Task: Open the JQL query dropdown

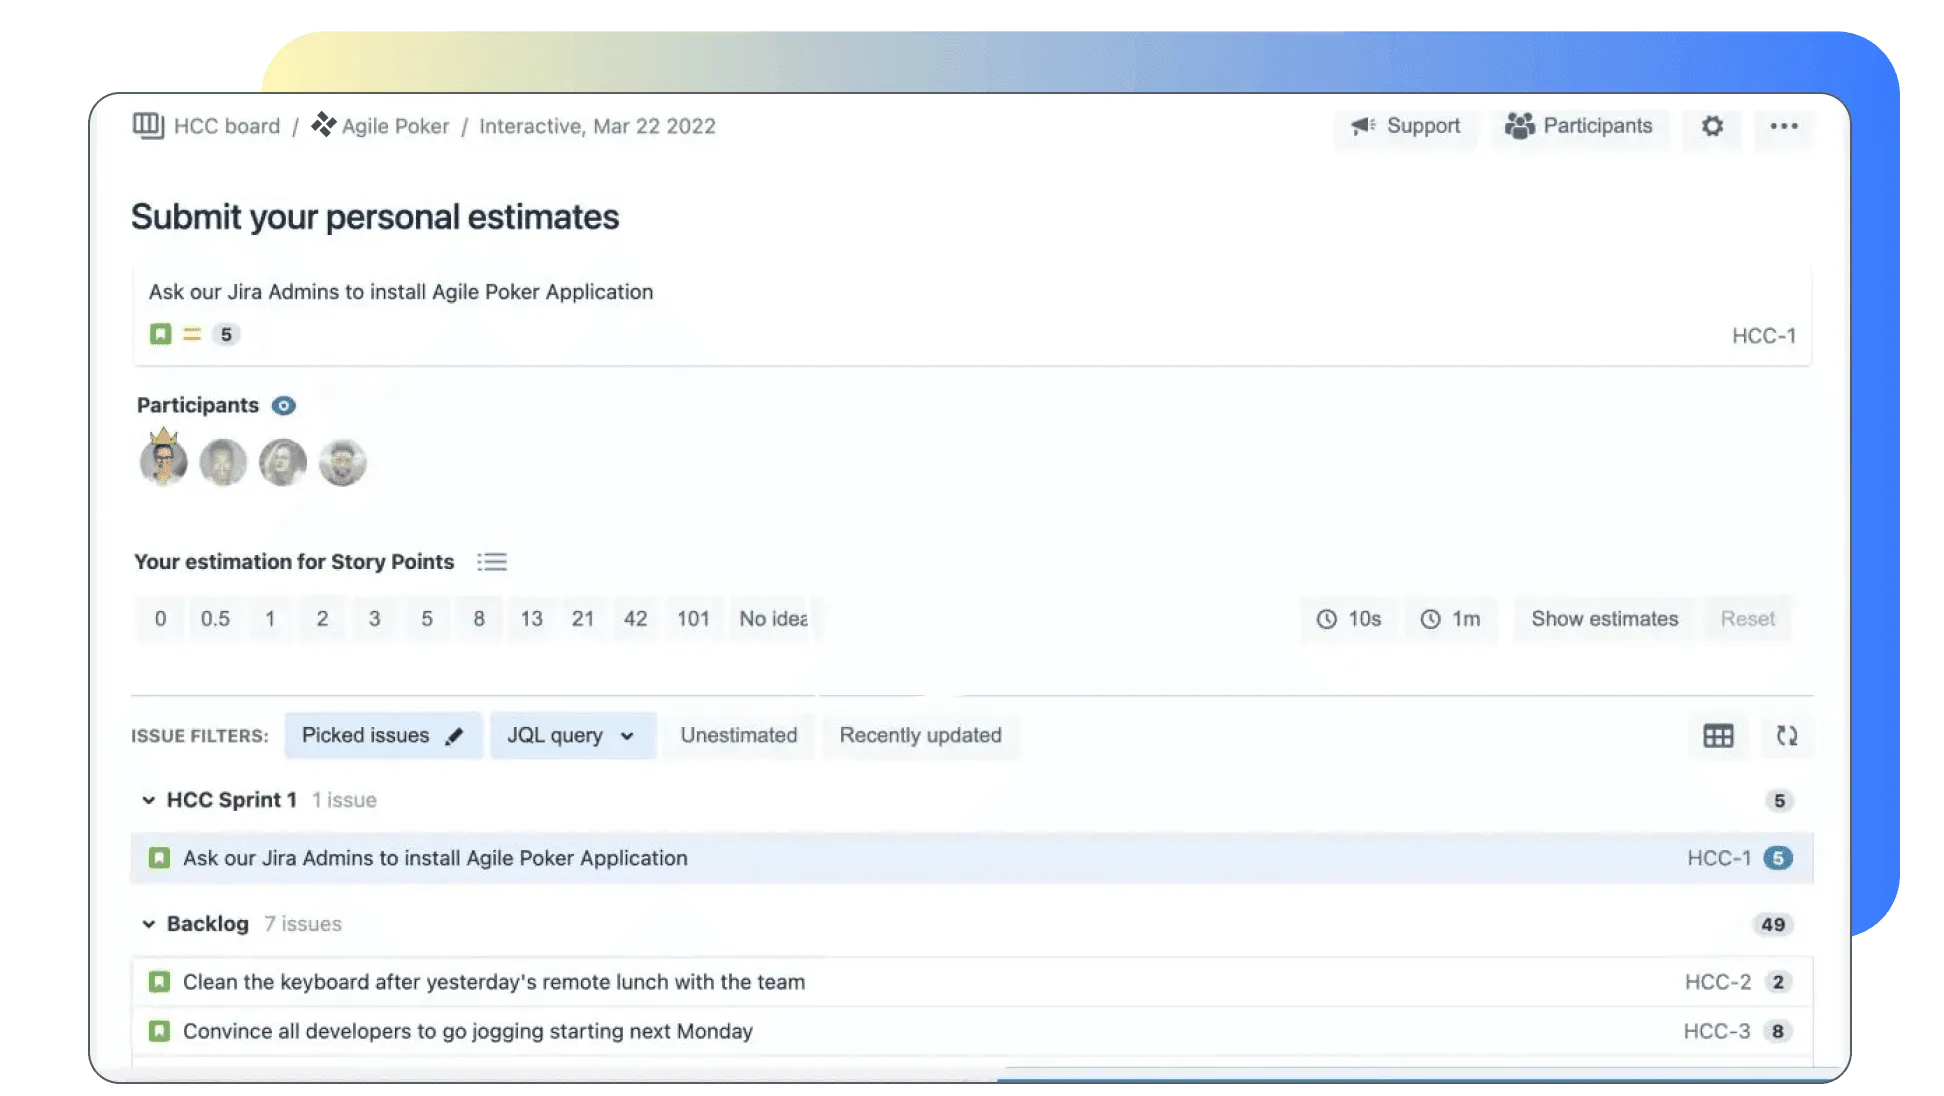Action: click(x=571, y=736)
